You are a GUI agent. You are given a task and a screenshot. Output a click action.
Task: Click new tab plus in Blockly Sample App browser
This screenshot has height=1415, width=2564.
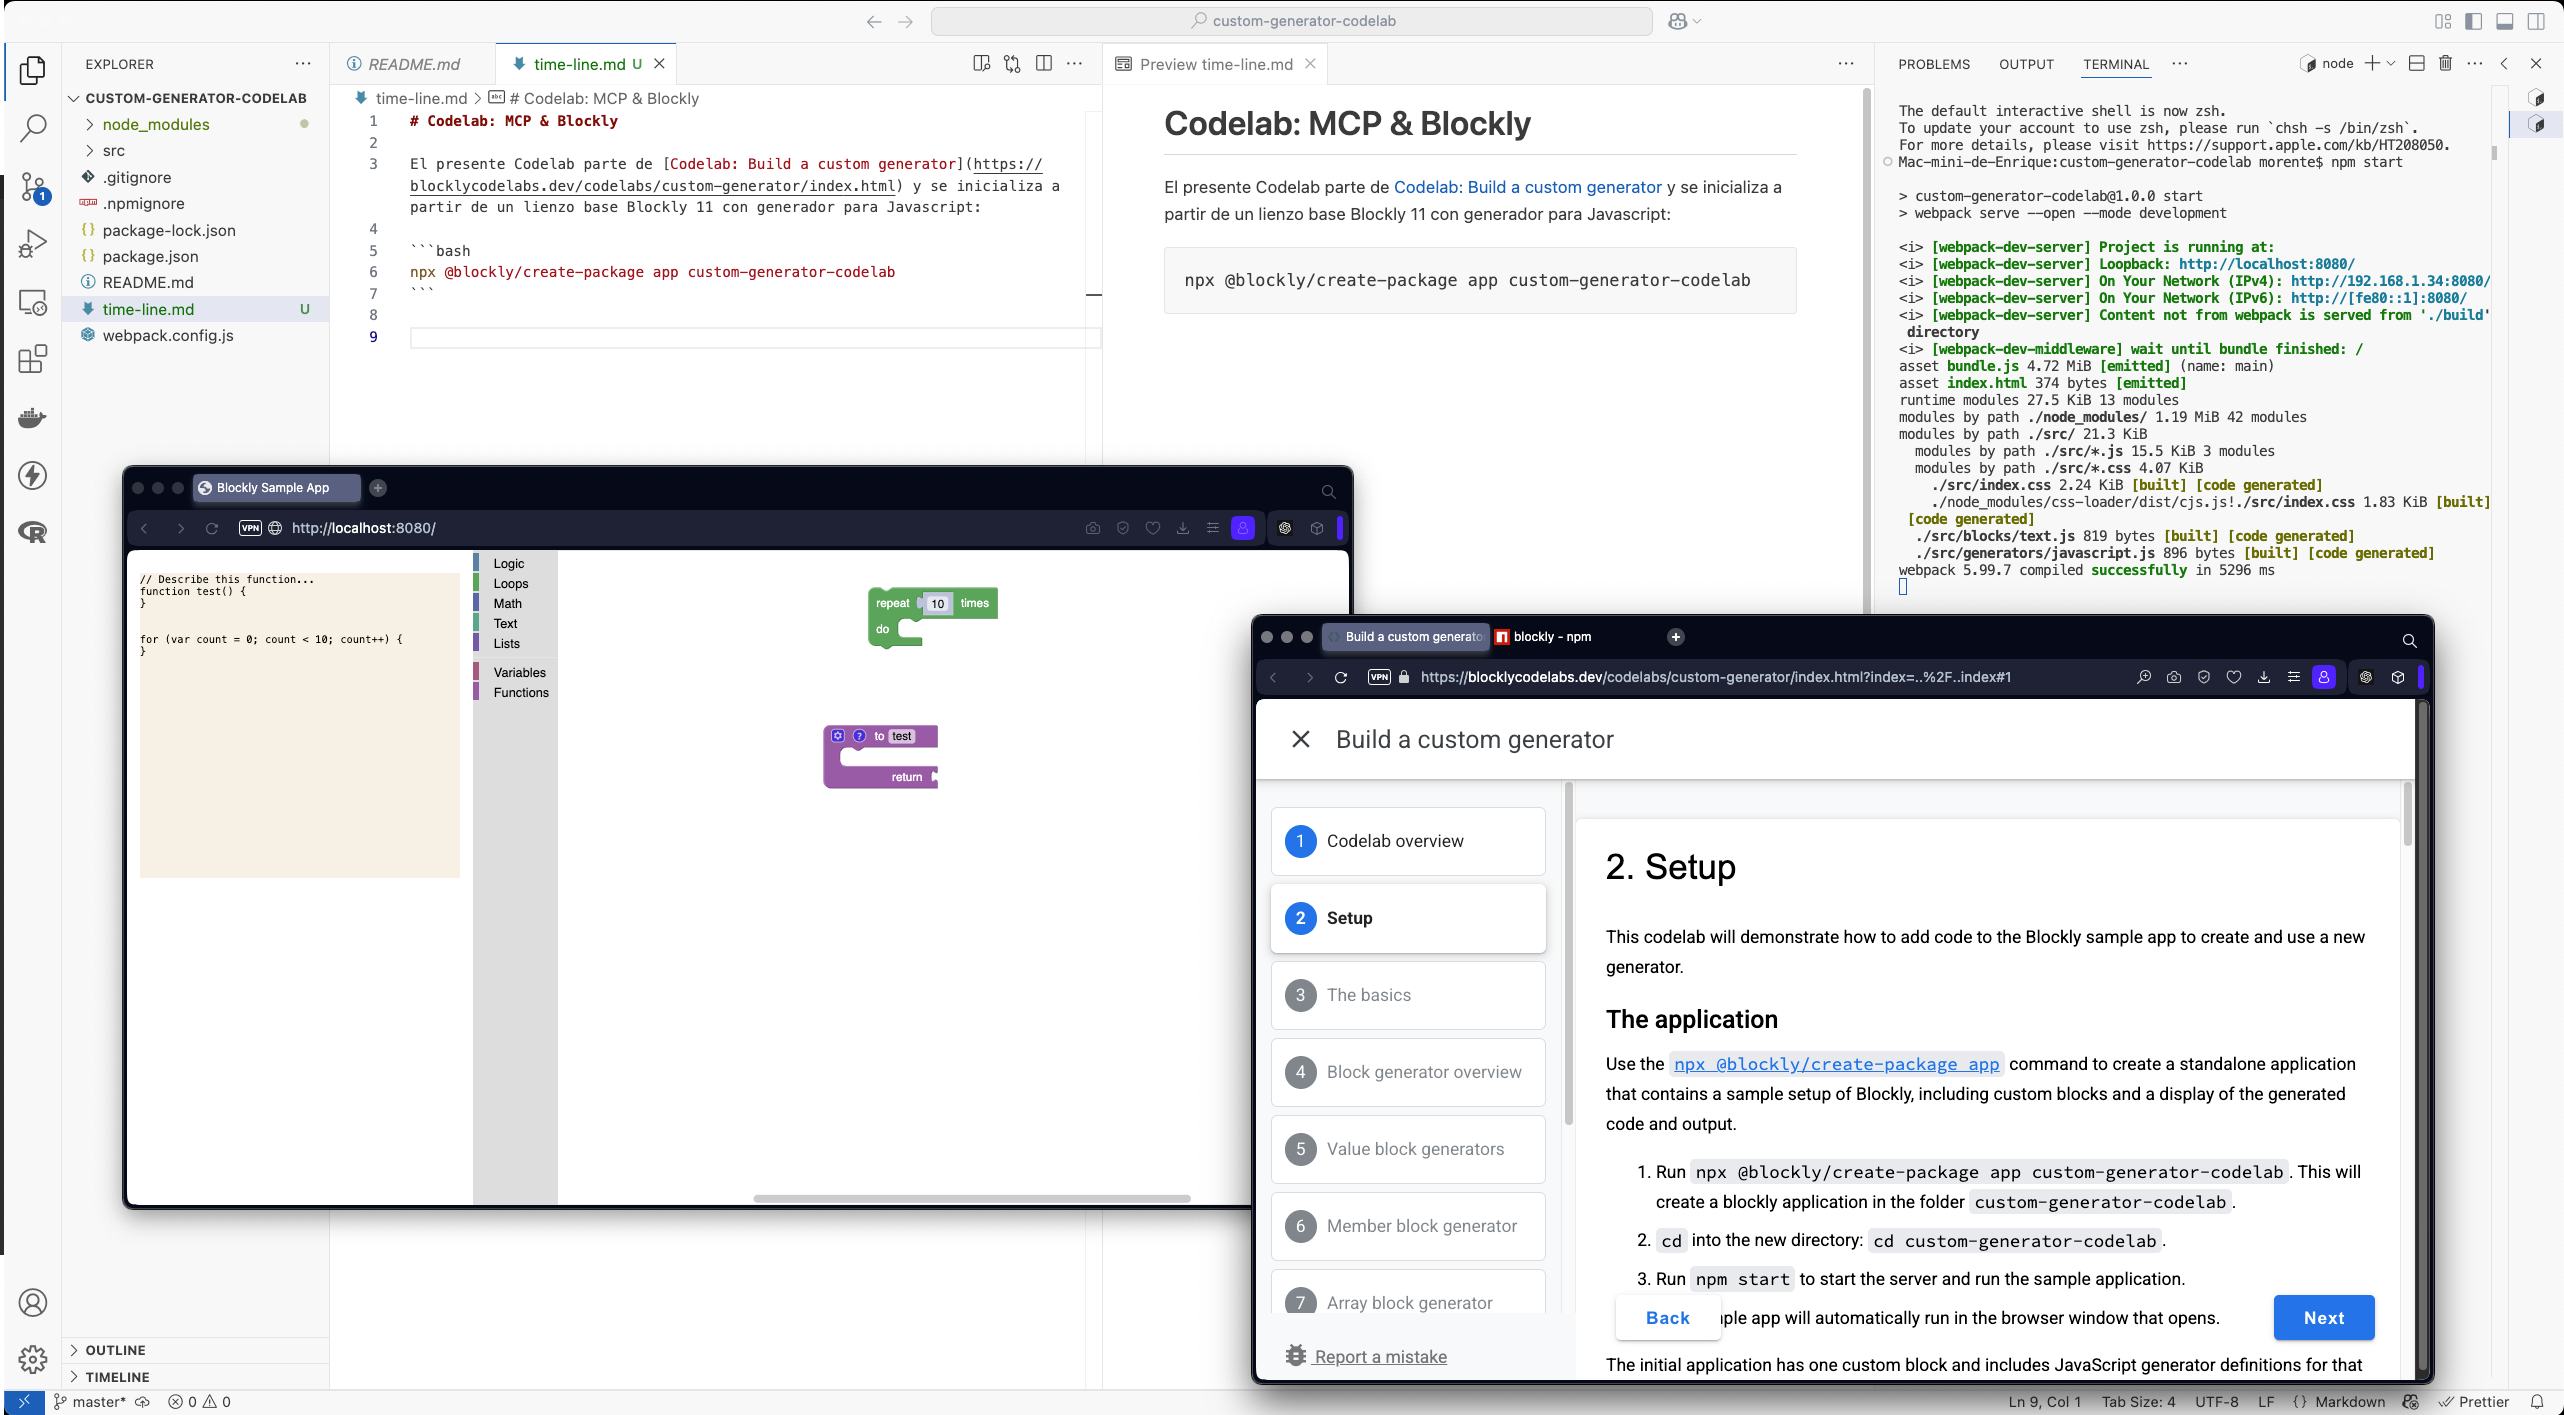378,488
